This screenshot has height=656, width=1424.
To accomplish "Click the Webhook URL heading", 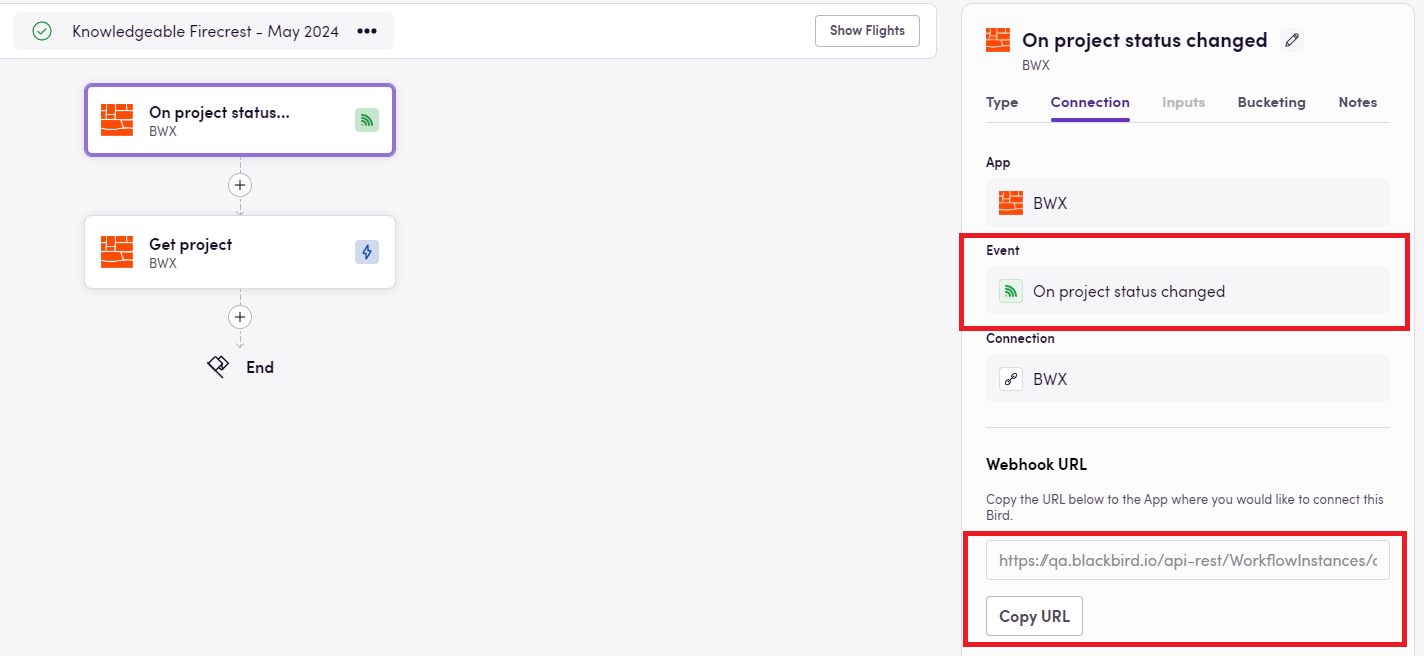I will (x=1036, y=464).
